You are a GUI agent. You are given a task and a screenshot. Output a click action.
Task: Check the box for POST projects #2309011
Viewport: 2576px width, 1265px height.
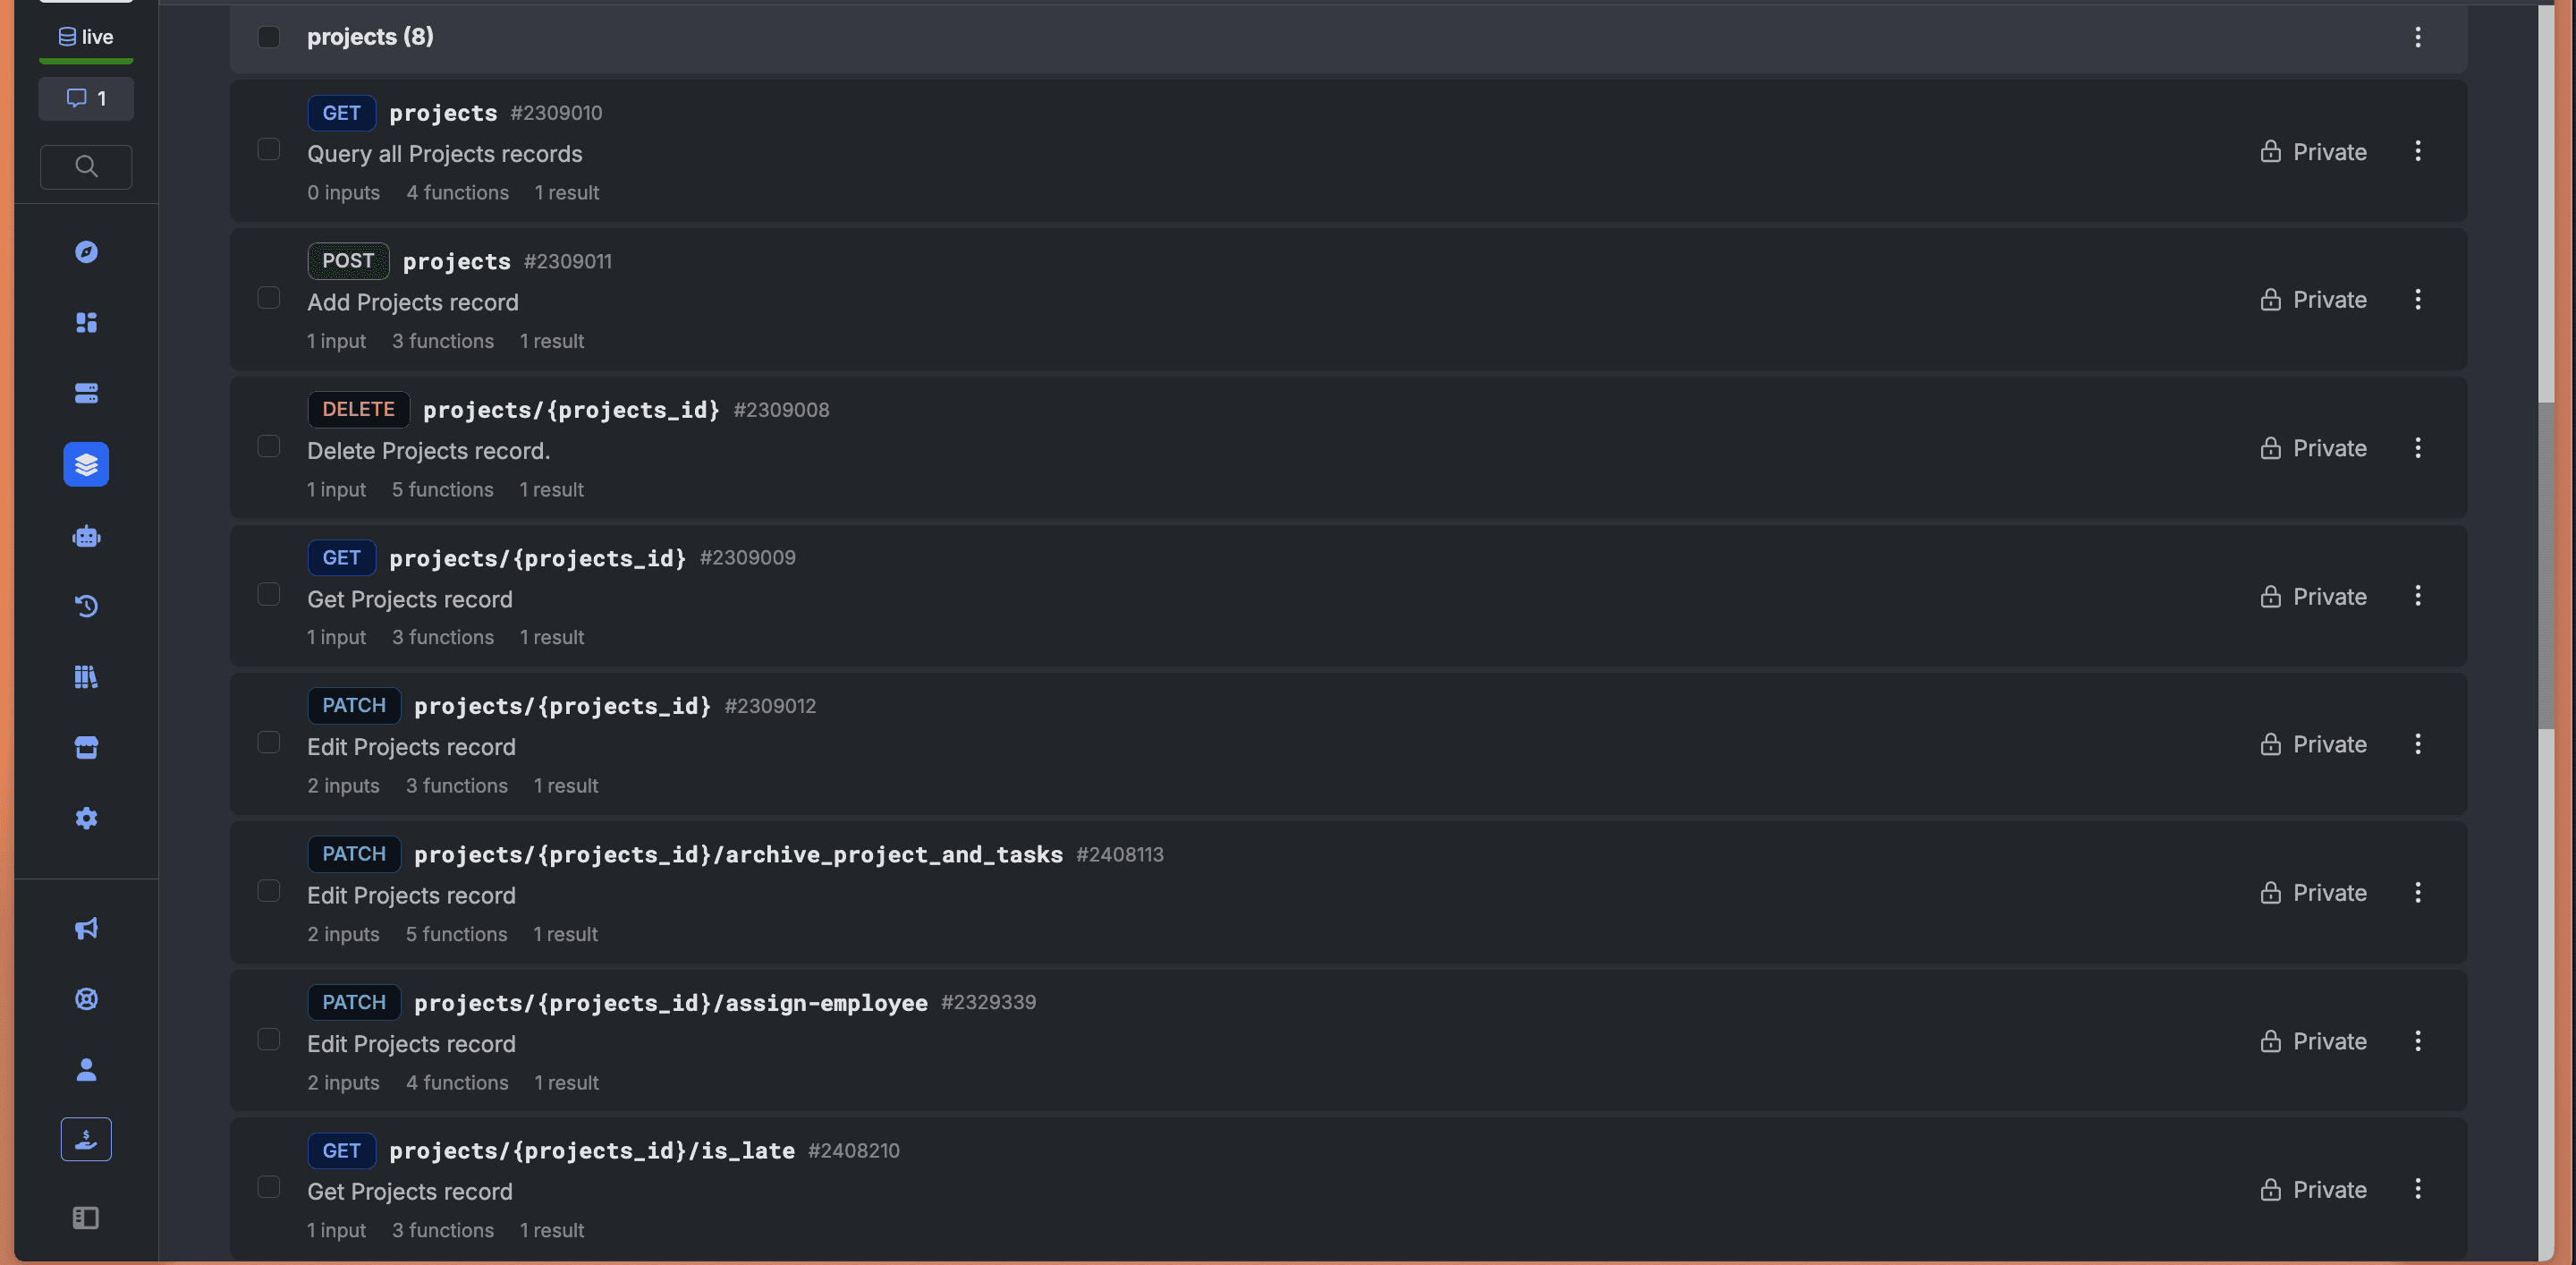point(268,298)
